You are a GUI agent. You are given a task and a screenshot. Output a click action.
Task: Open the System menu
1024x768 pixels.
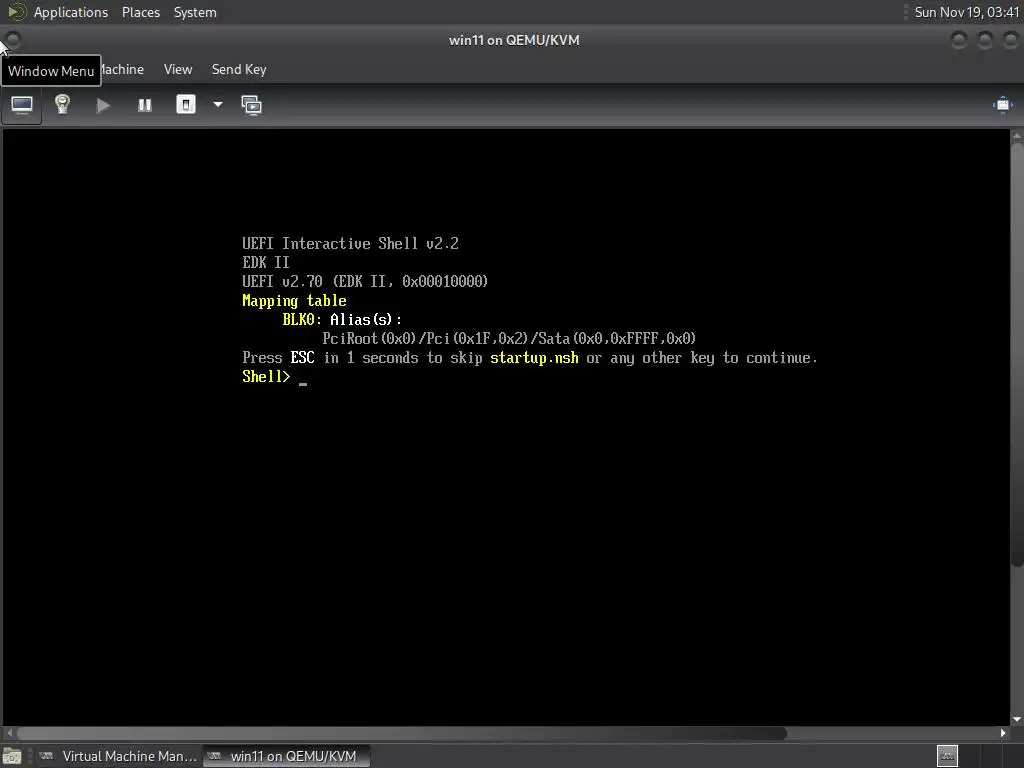click(x=195, y=12)
